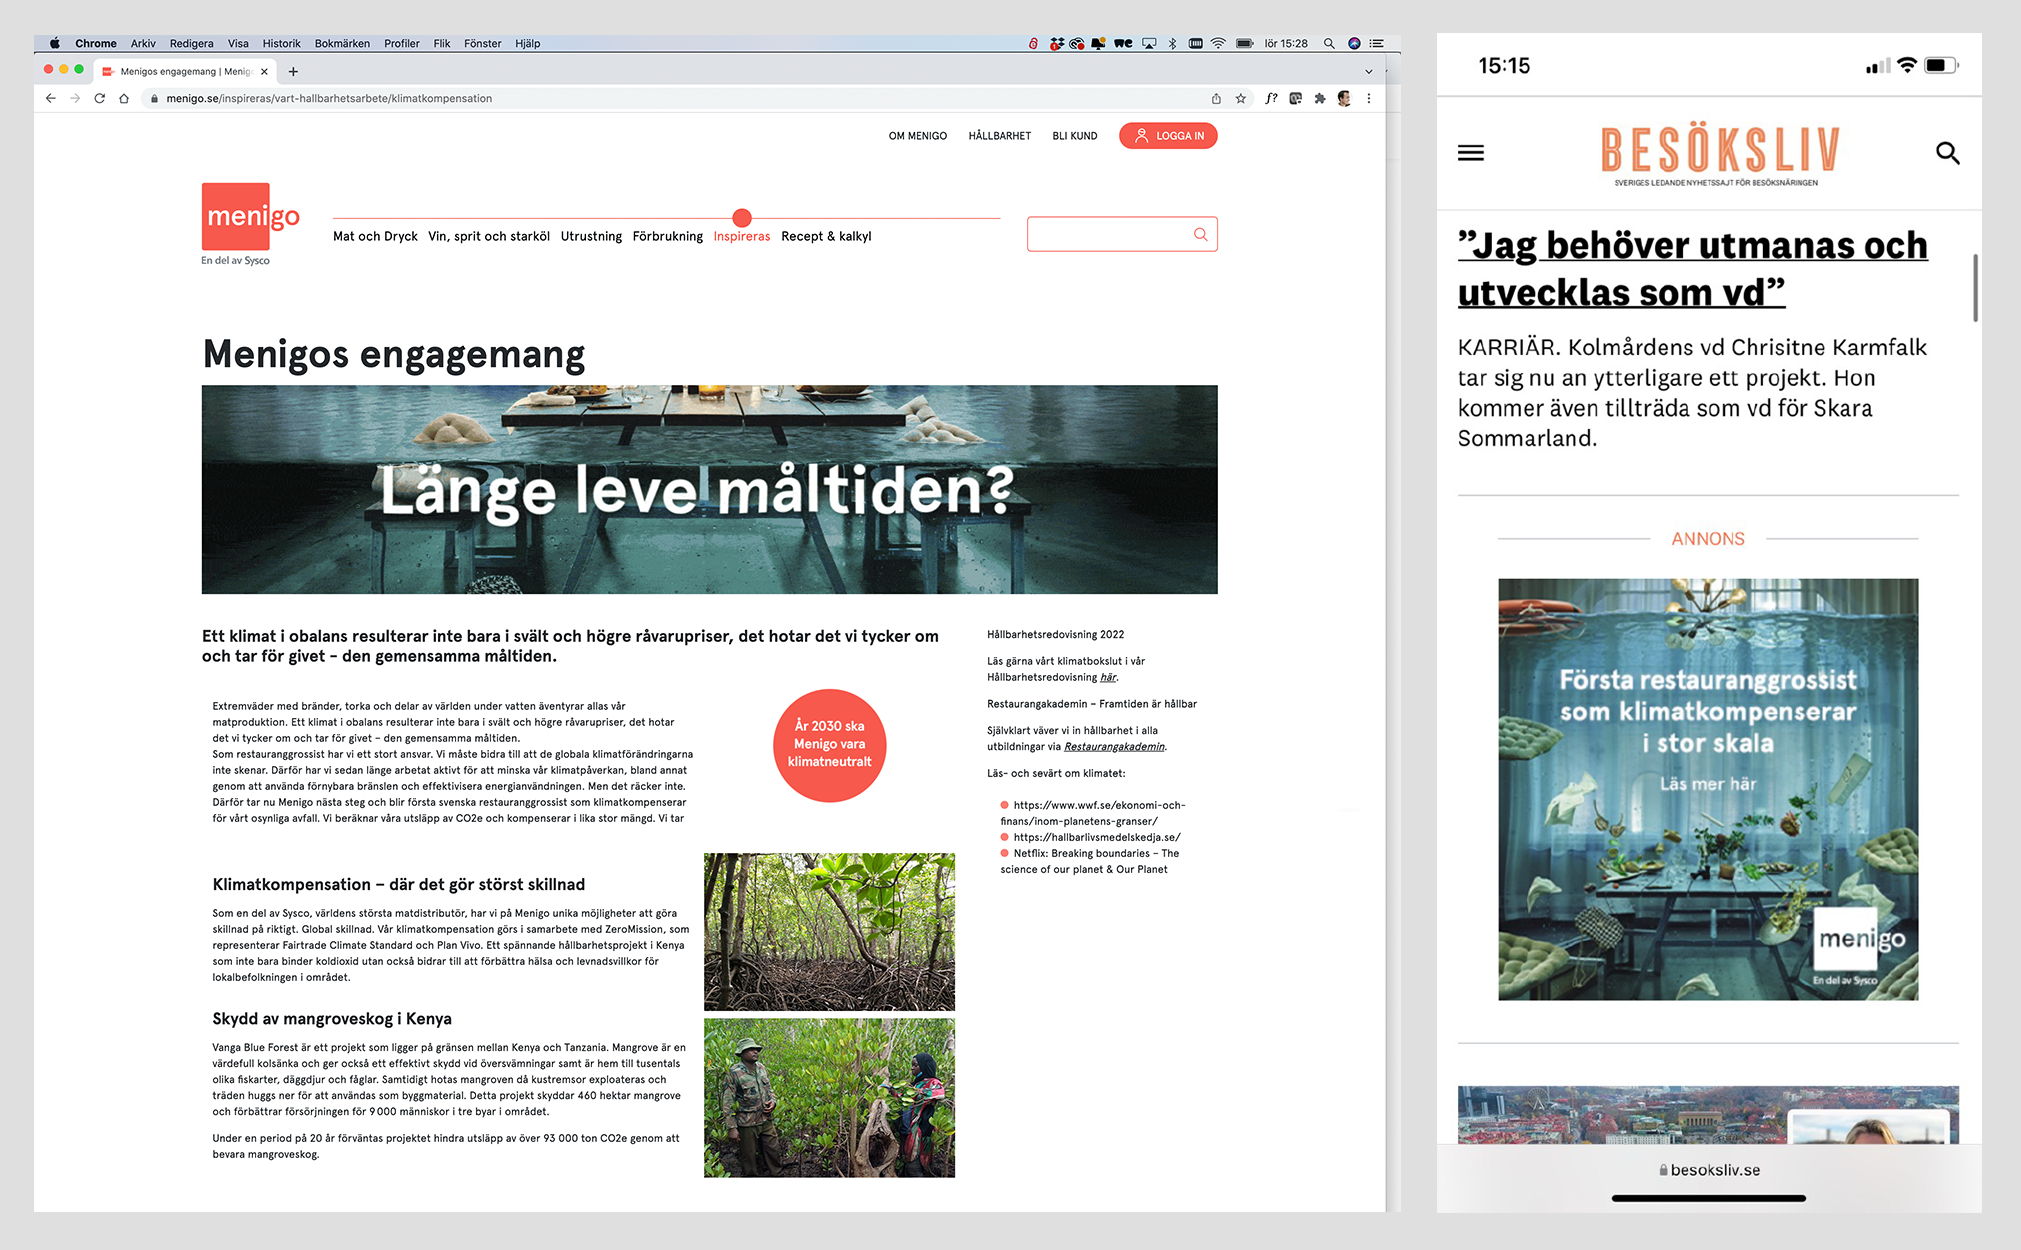Viewport: 2021px width, 1250px height.
Task: Open the hallbarlivsmedelskedja.se link
Action: pyautogui.click(x=1097, y=837)
